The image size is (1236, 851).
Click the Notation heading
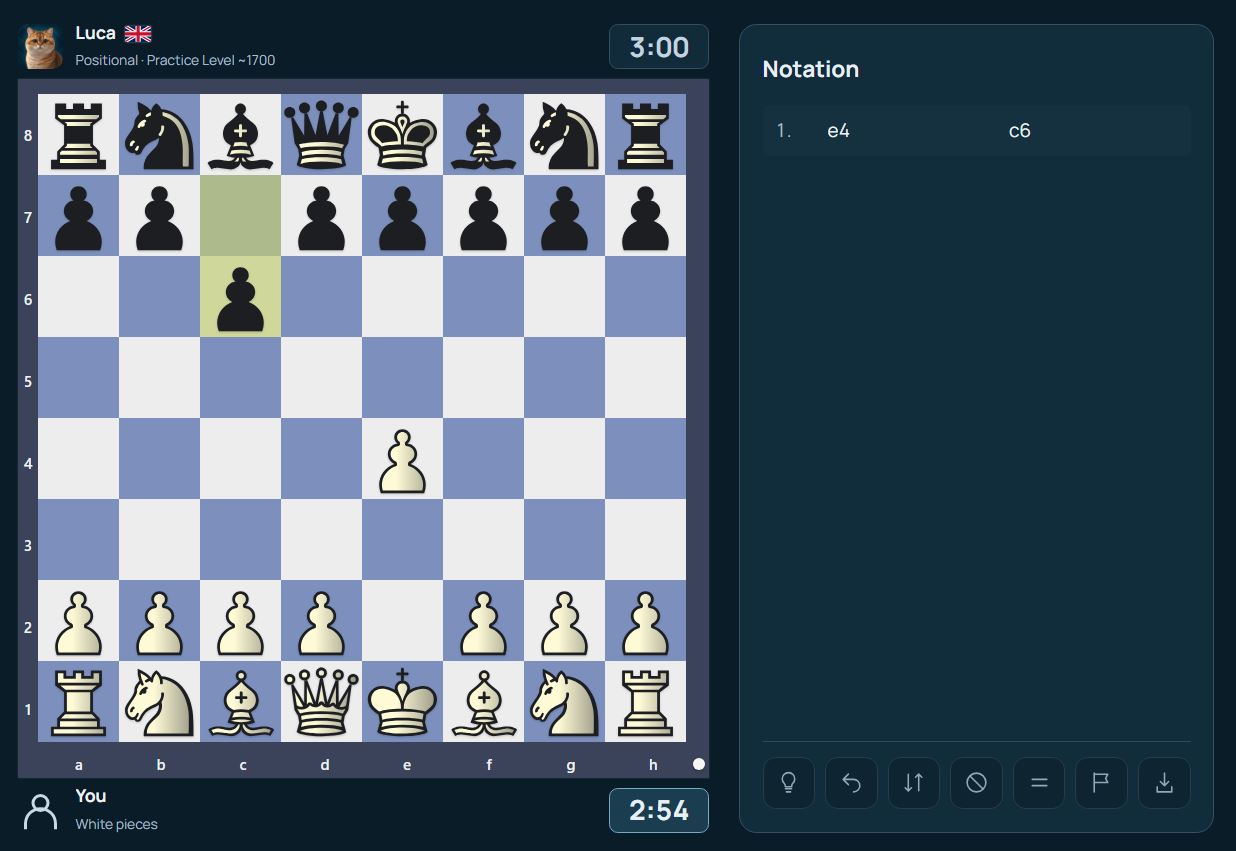pos(811,69)
